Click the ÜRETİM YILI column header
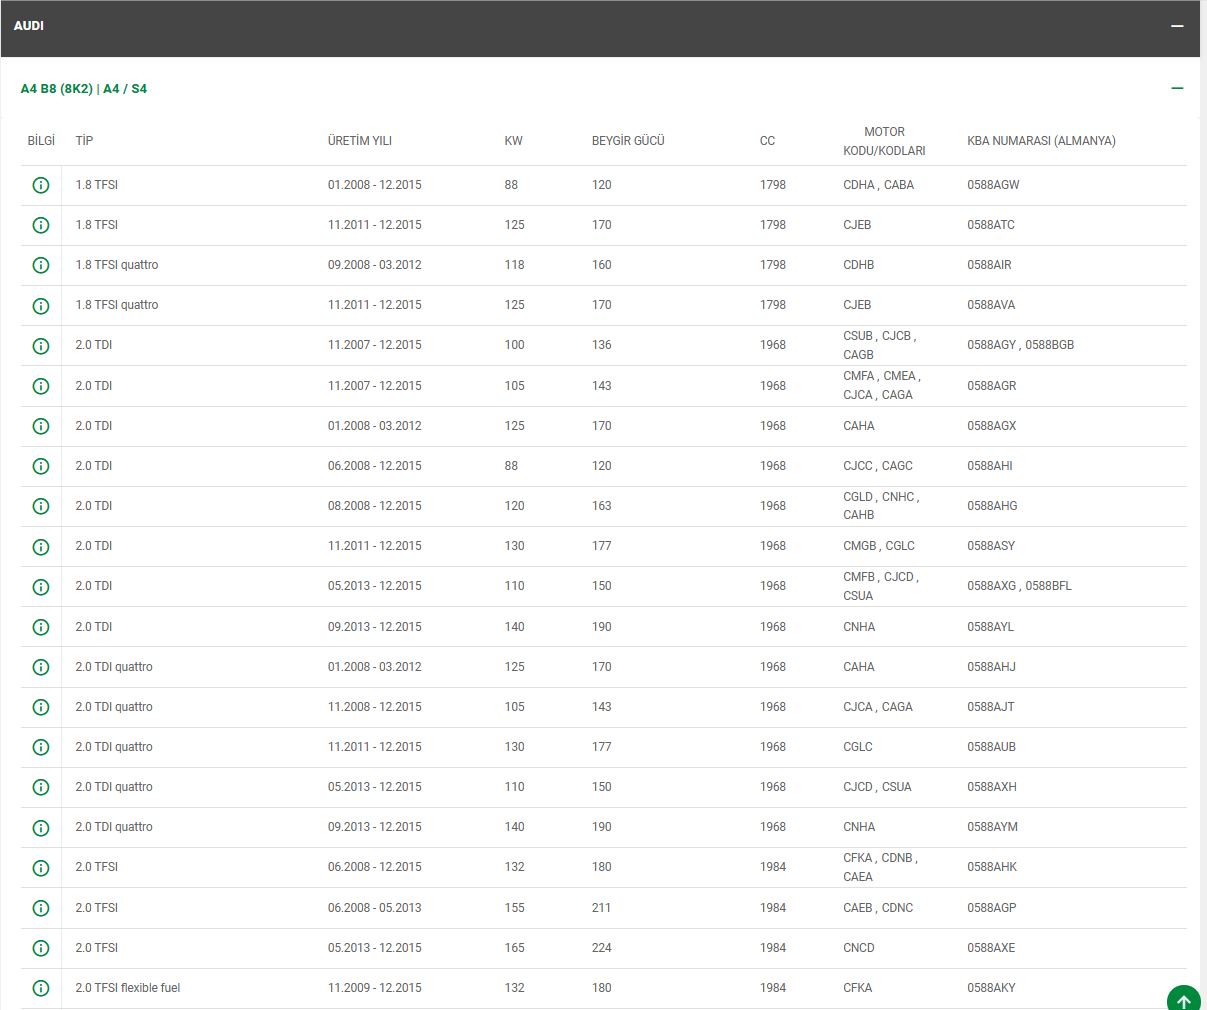This screenshot has height=1010, width=1207. [x=359, y=141]
